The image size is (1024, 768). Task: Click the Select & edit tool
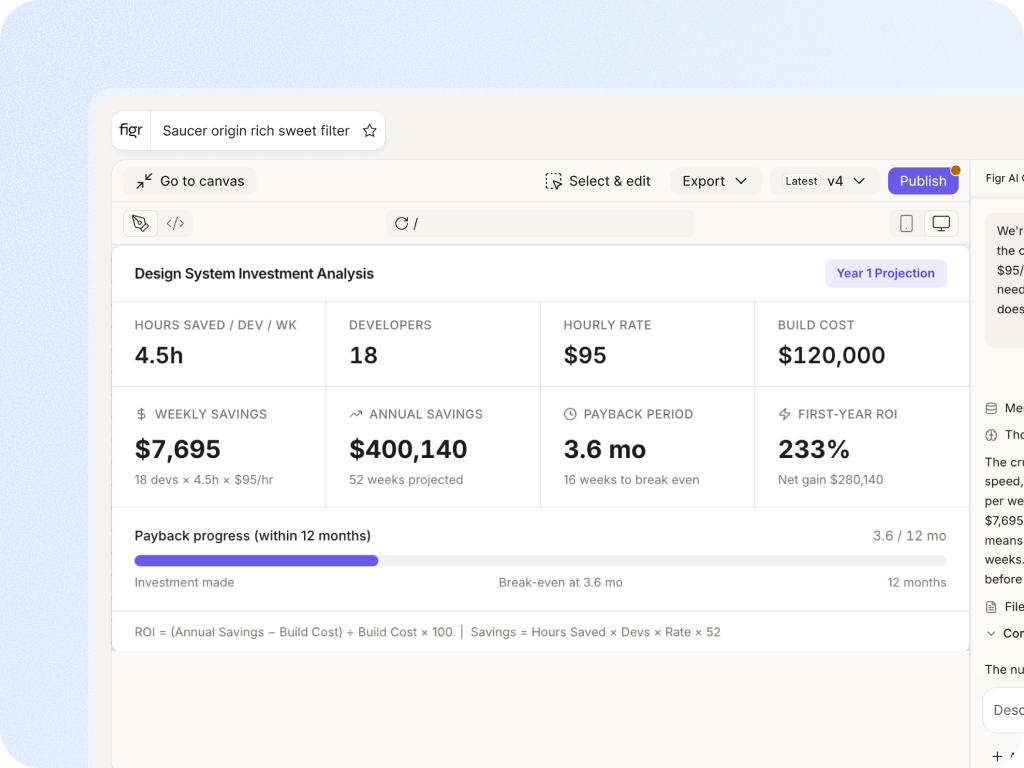pos(598,181)
